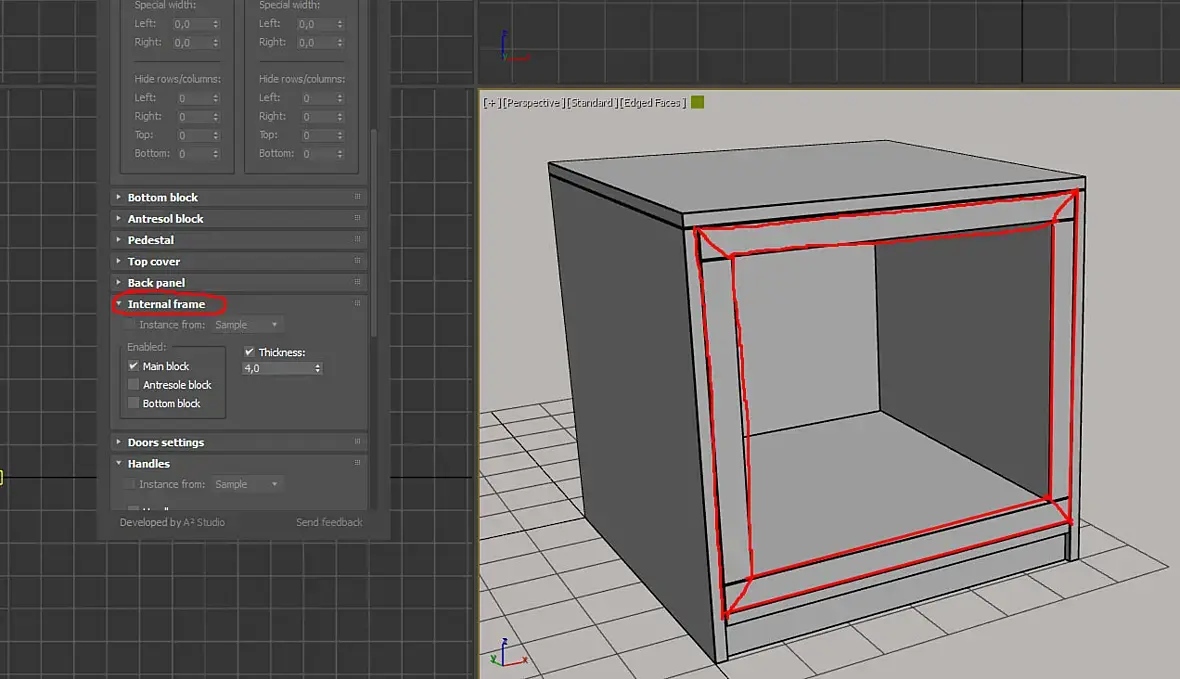Click the Send feedback link
1180x679 pixels.
pyautogui.click(x=329, y=522)
